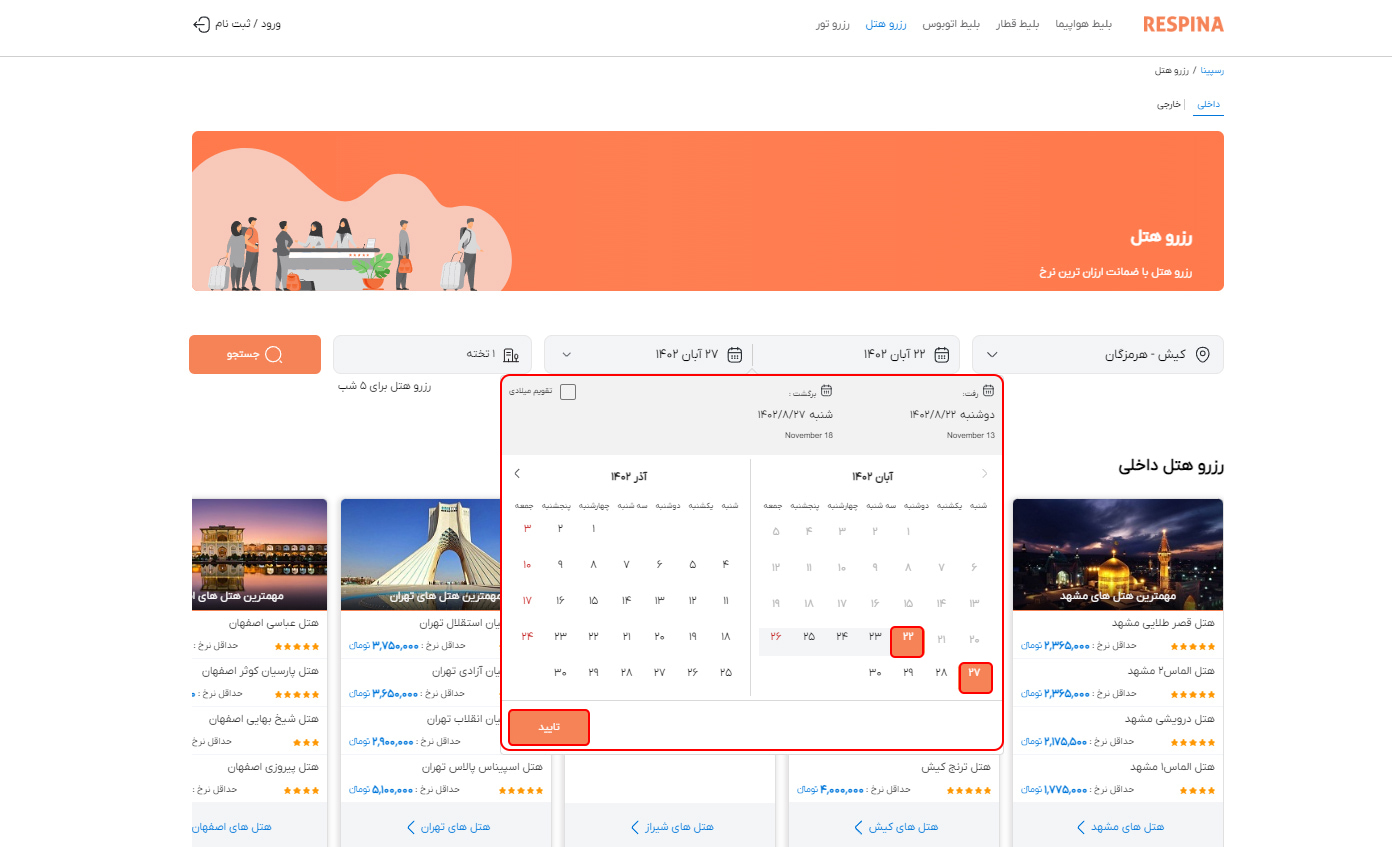
Task: Click the location pin icon in destination field
Action: 1203,355
